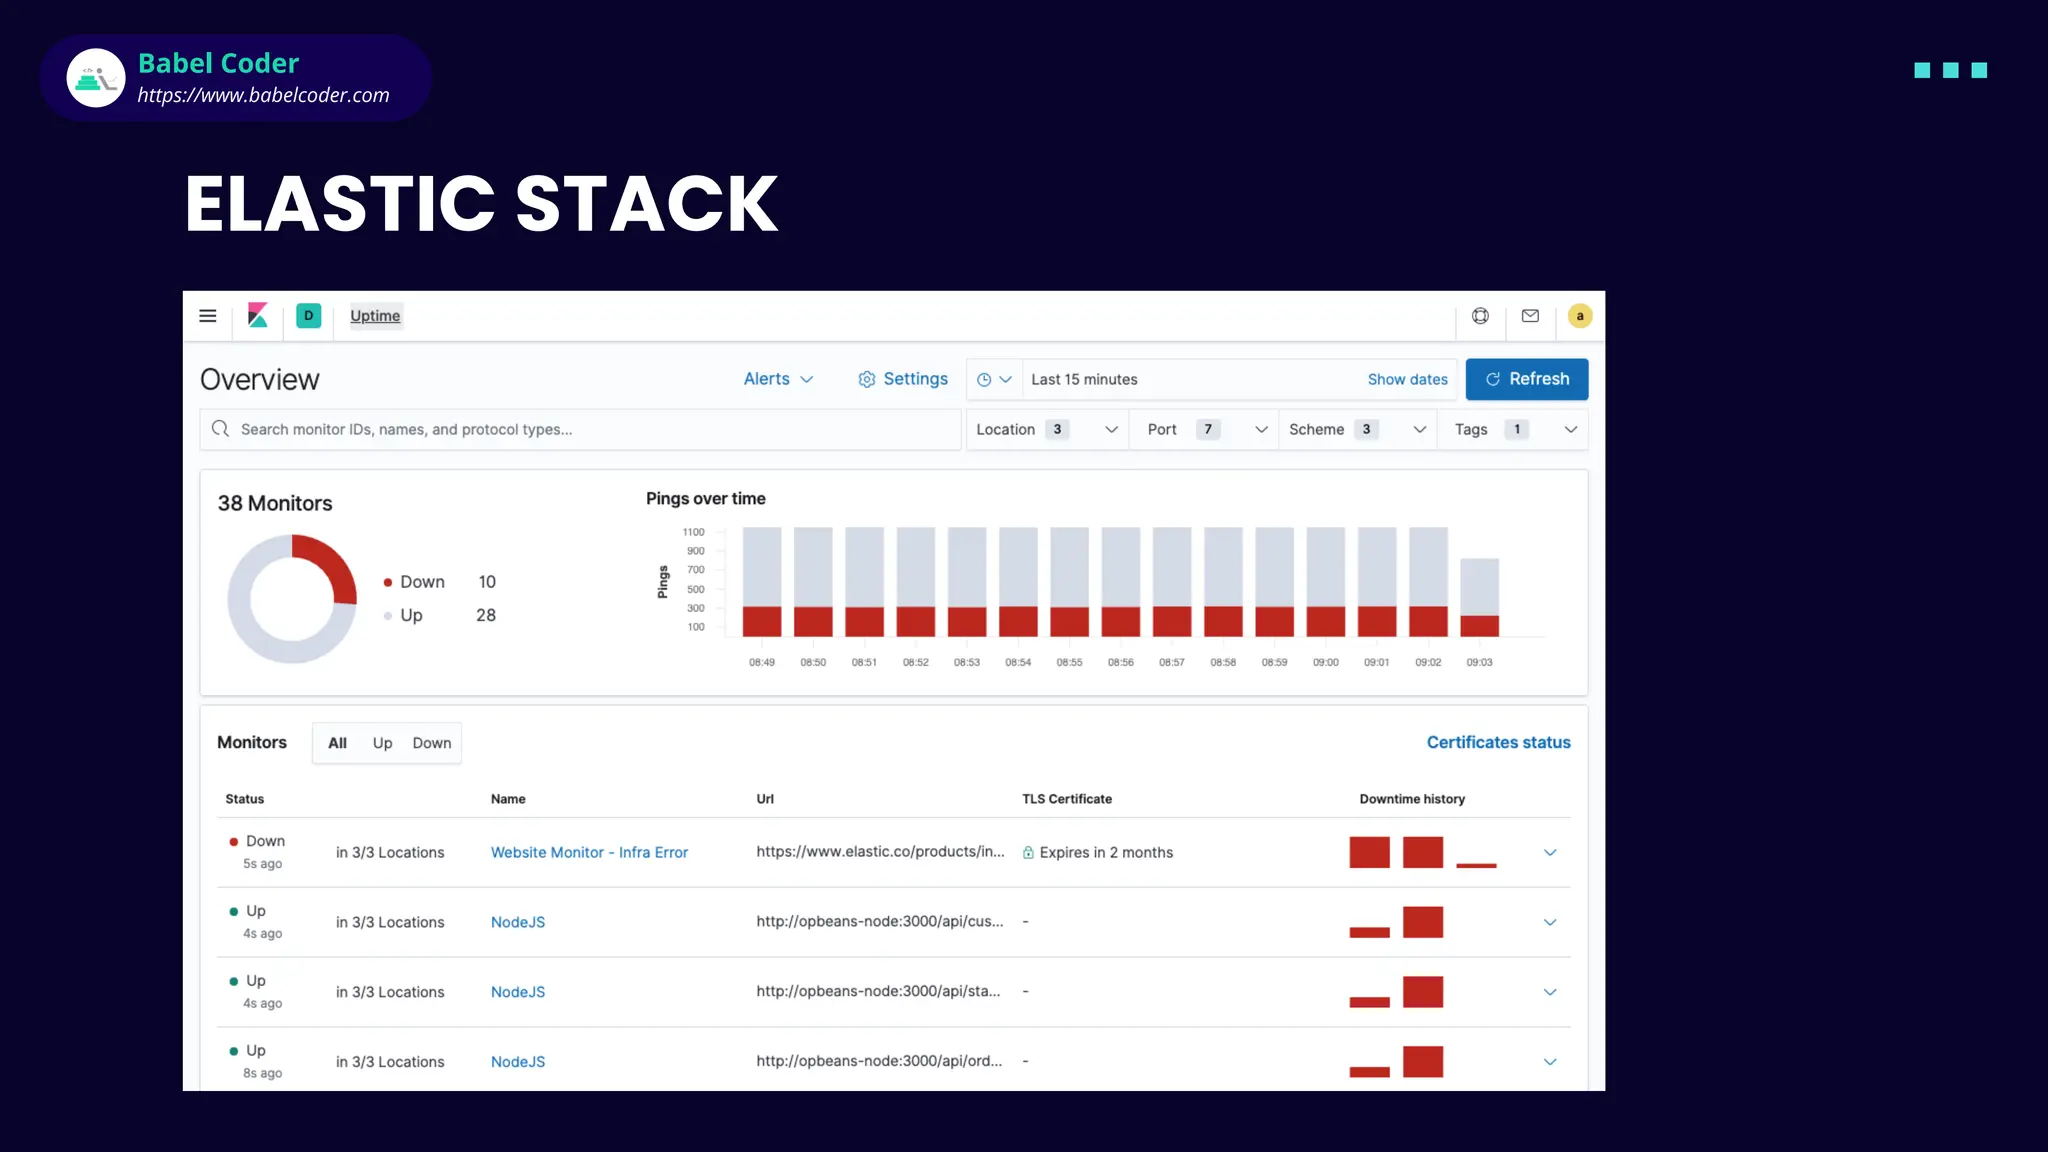Click the TLS certificate lock icon
Viewport: 2048px width, 1152px height.
click(1028, 853)
